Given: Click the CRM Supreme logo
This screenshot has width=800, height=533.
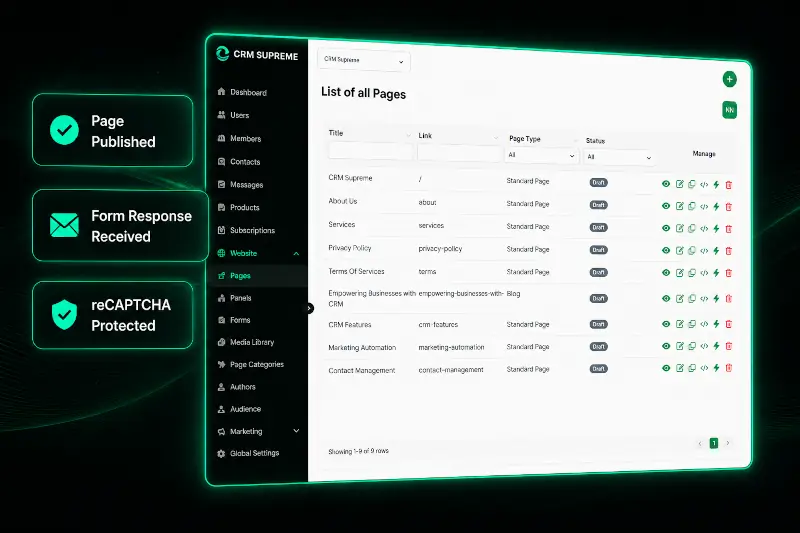Looking at the screenshot, I should coord(257,55).
